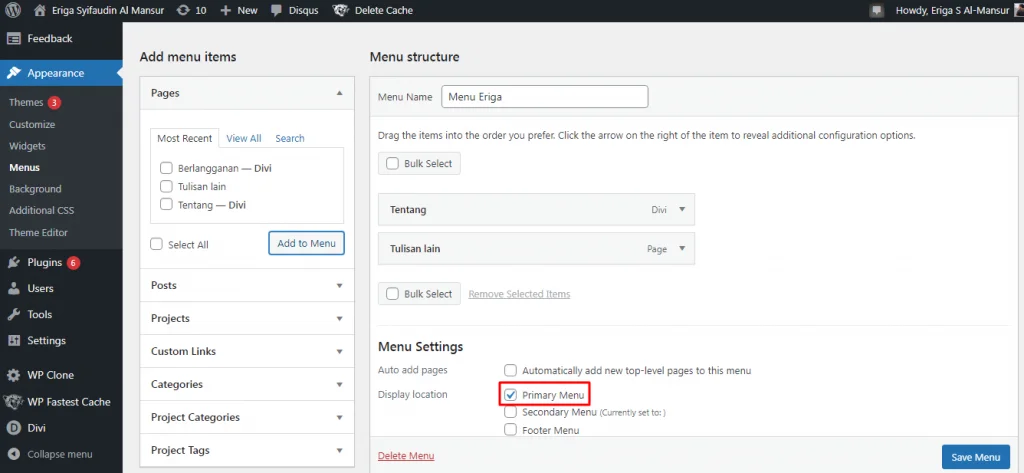Click the site name Eriga Syifaudin Al Mansur
1024x473 pixels.
tap(108, 10)
